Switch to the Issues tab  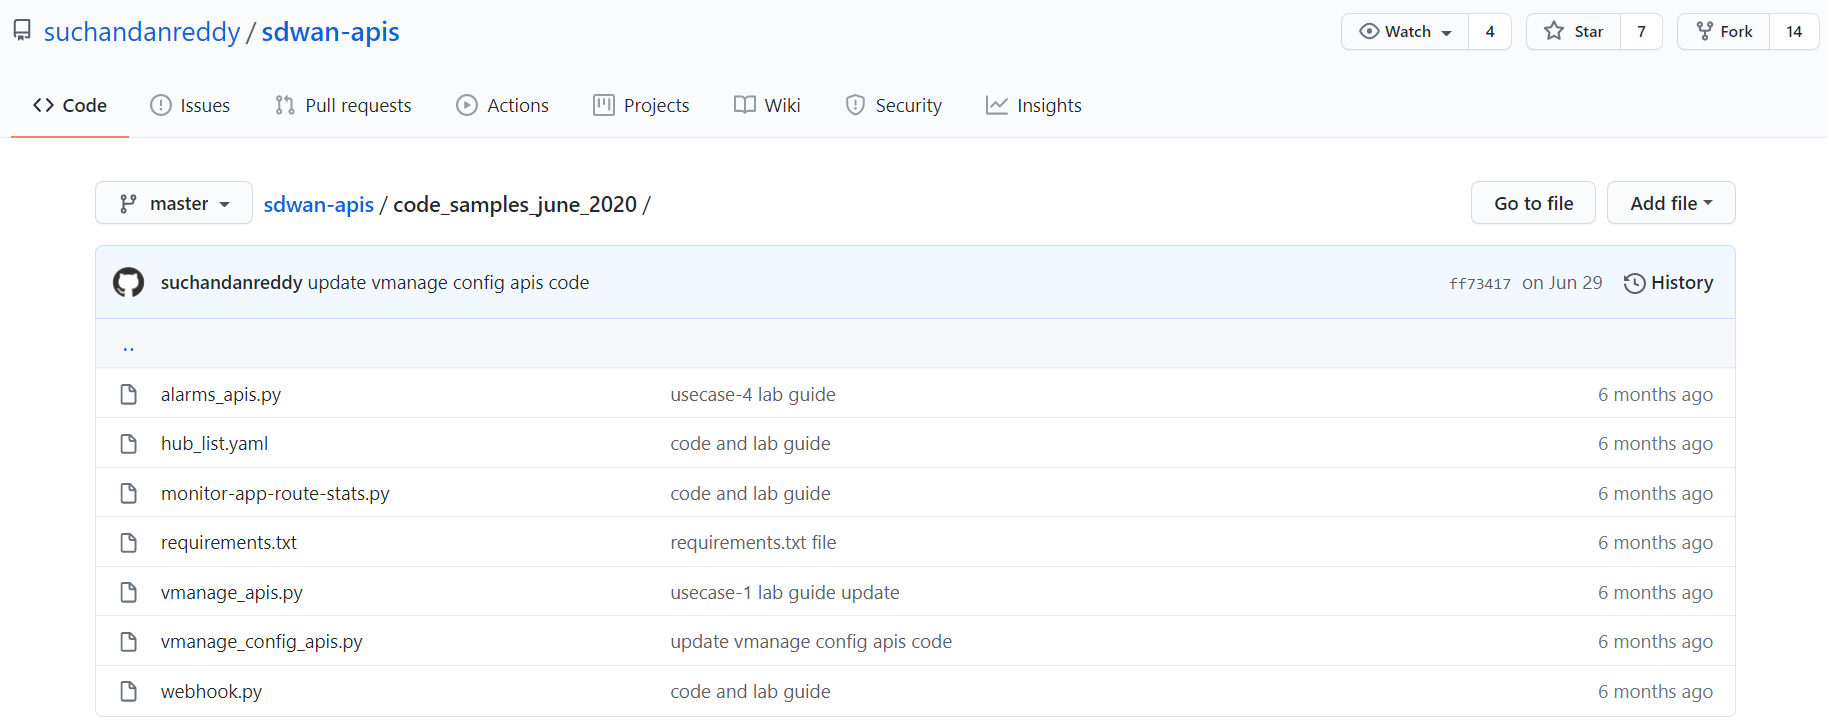point(190,105)
